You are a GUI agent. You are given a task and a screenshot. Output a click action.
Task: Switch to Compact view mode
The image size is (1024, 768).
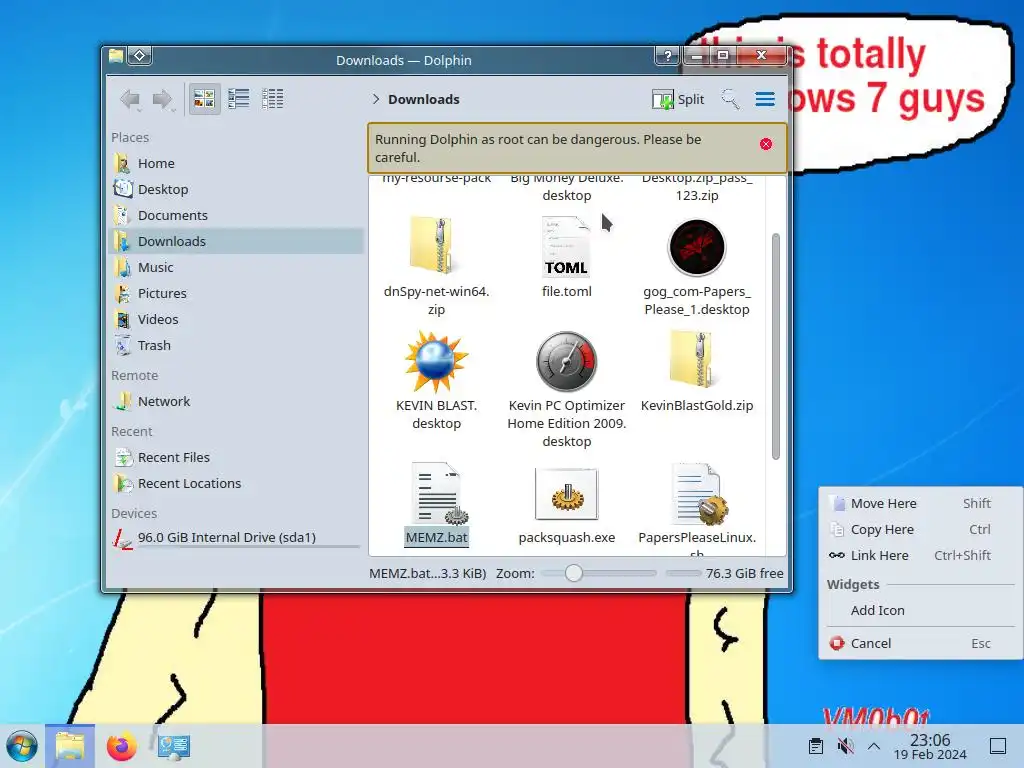coord(238,99)
